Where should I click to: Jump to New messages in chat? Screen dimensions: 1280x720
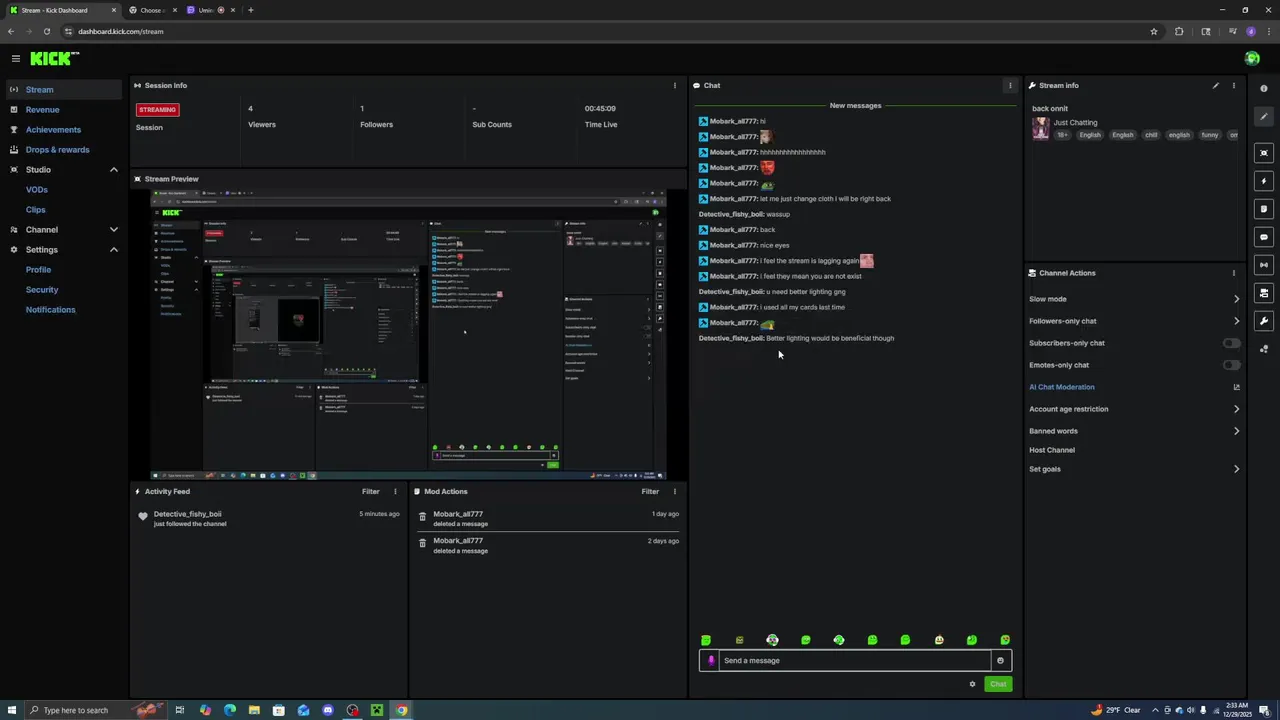855,106
